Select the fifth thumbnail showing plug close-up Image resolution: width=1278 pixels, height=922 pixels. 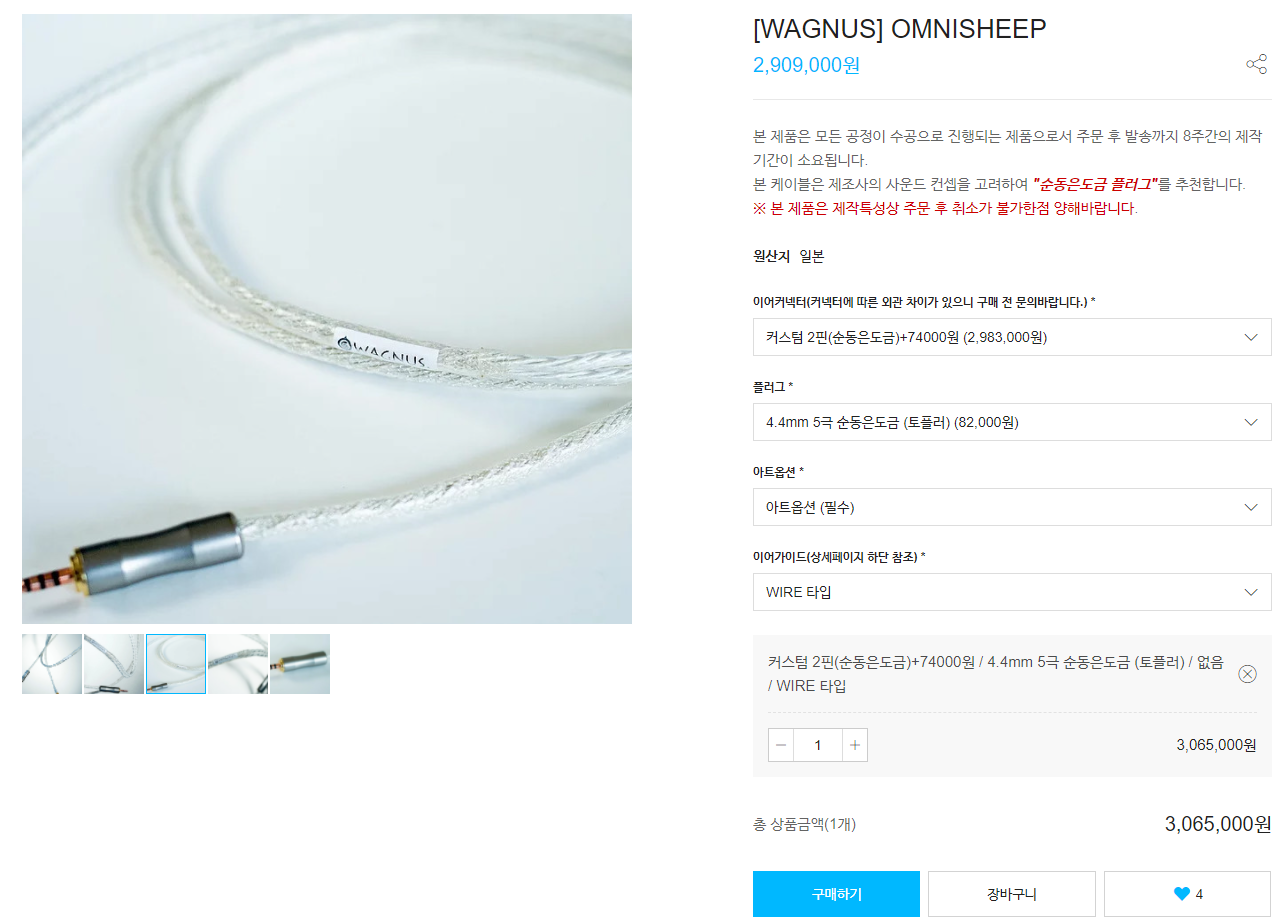[x=300, y=664]
